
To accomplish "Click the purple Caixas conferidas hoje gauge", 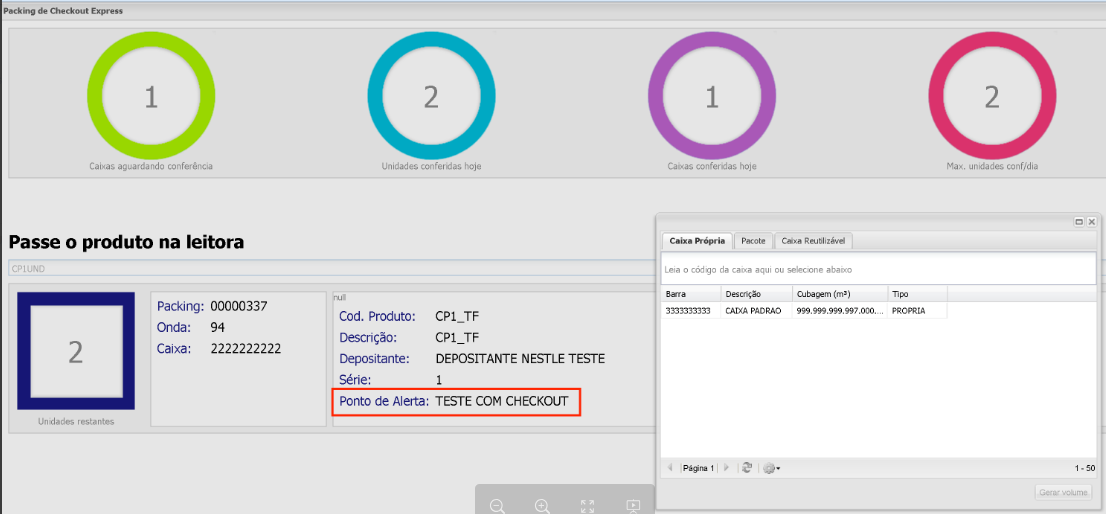I will [712, 95].
